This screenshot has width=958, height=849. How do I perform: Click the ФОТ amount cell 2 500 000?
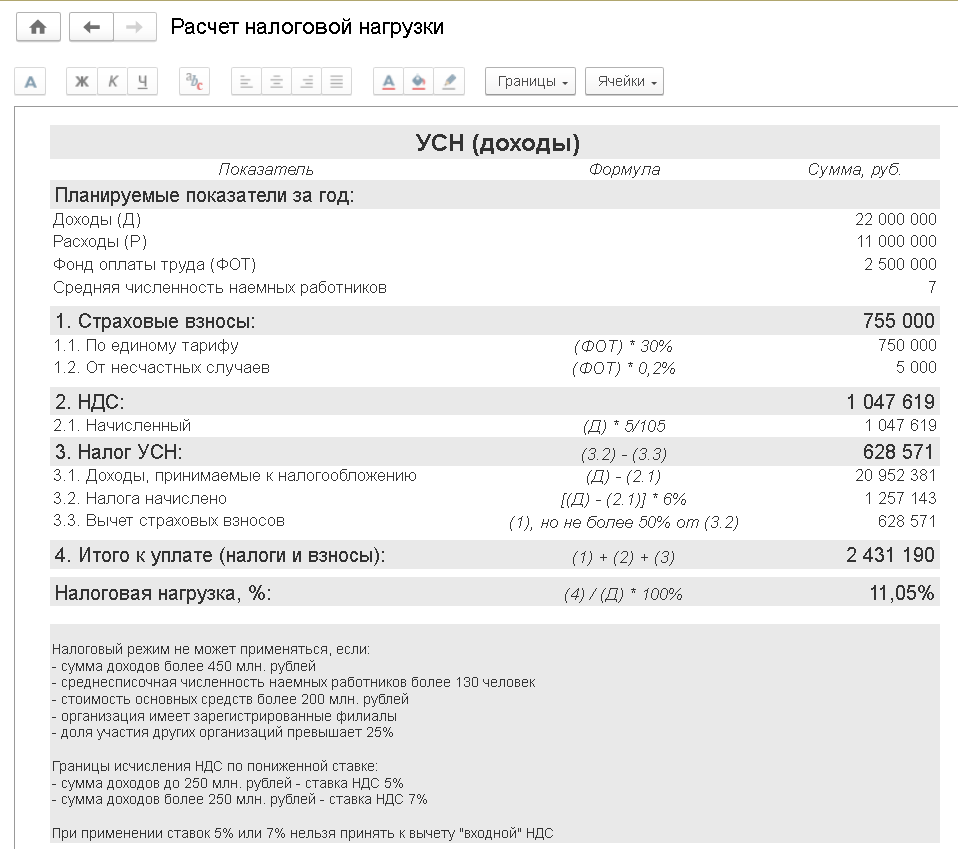point(900,264)
